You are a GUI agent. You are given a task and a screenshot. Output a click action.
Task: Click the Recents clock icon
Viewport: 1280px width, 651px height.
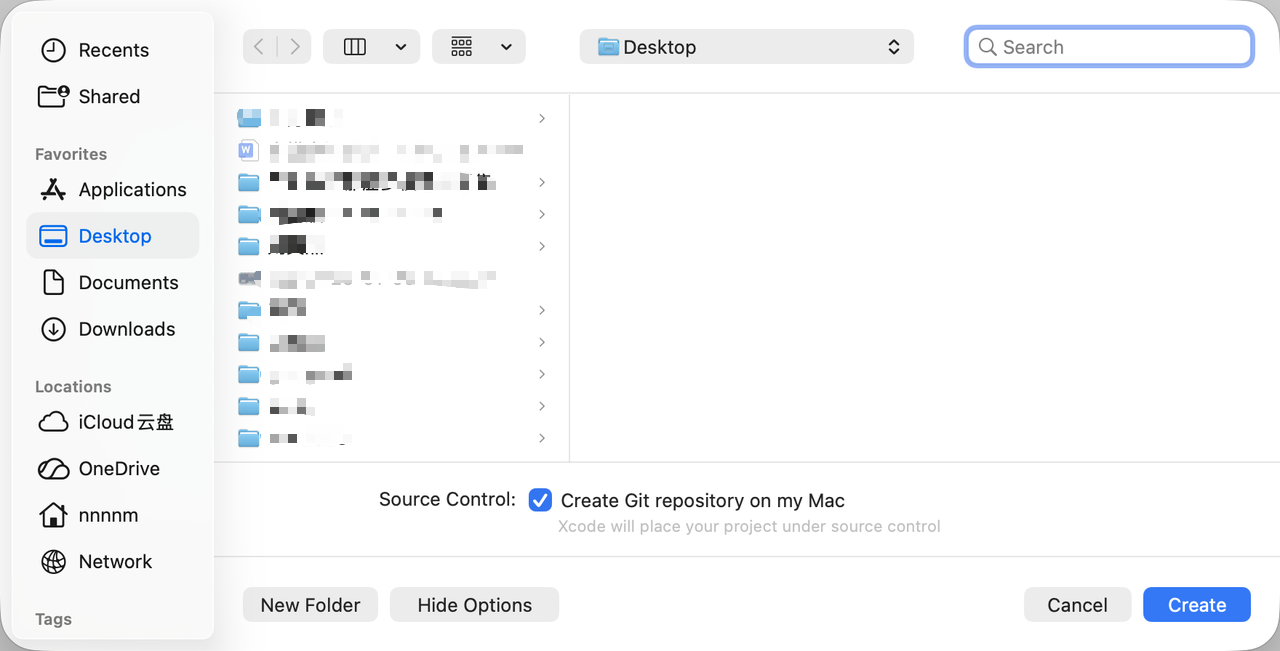[53, 50]
